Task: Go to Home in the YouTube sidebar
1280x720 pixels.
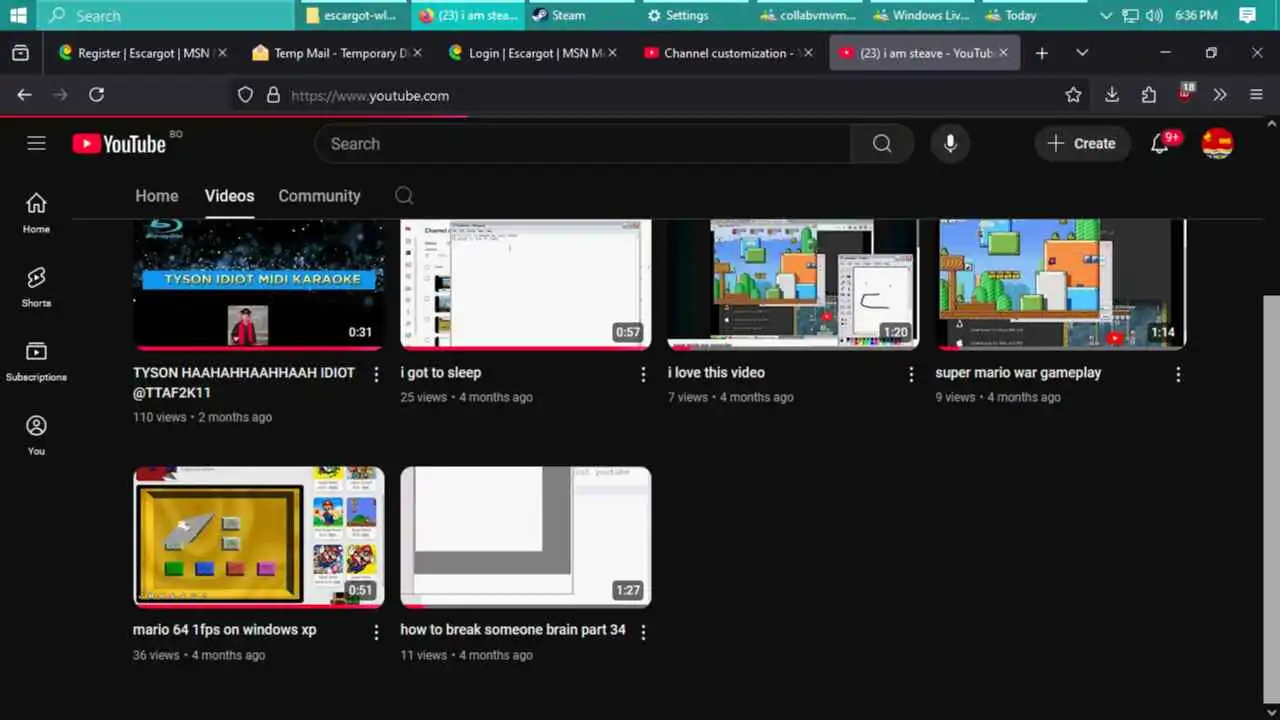Action: click(36, 213)
